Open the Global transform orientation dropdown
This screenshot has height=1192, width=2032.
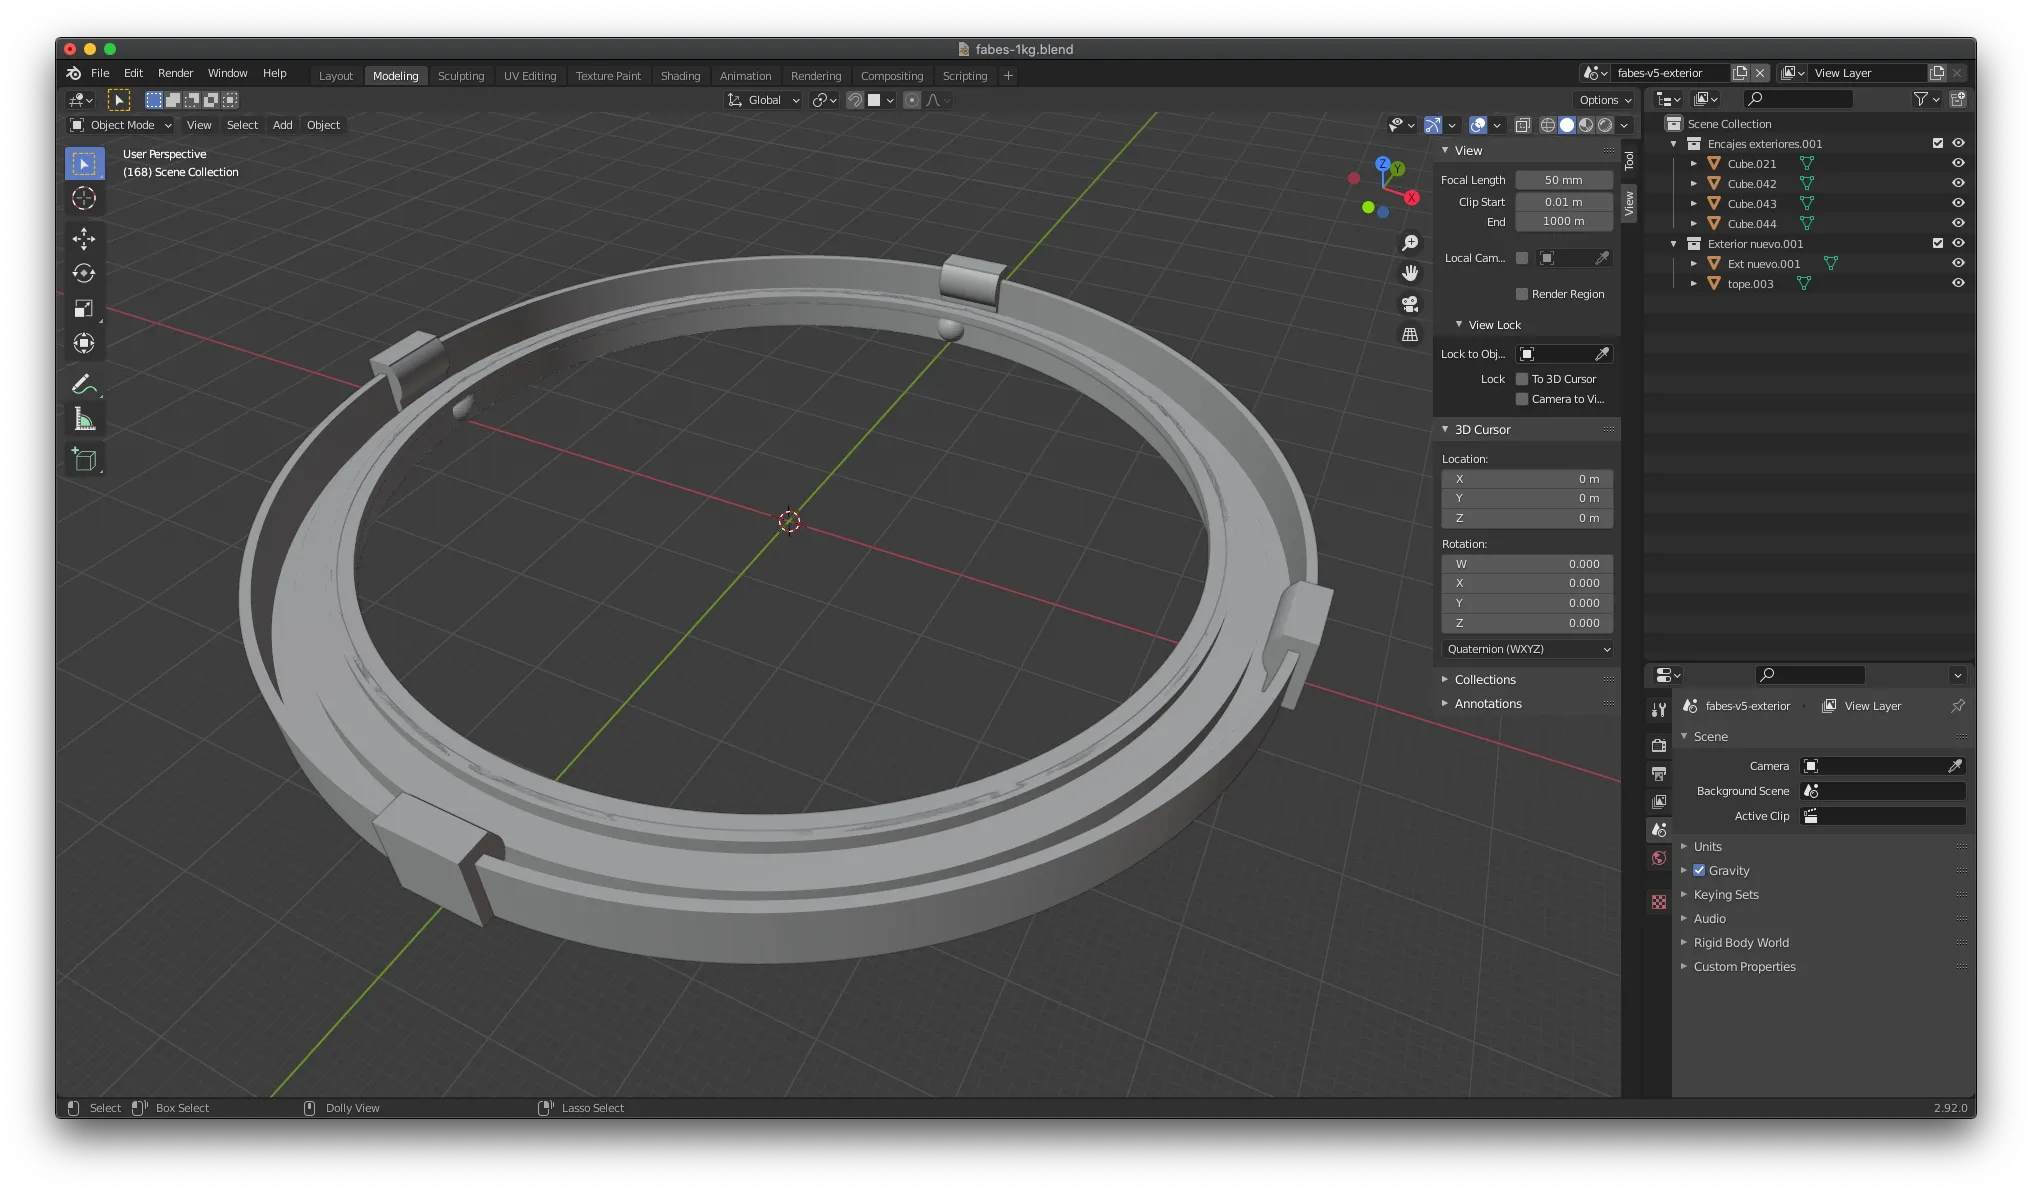[762, 100]
